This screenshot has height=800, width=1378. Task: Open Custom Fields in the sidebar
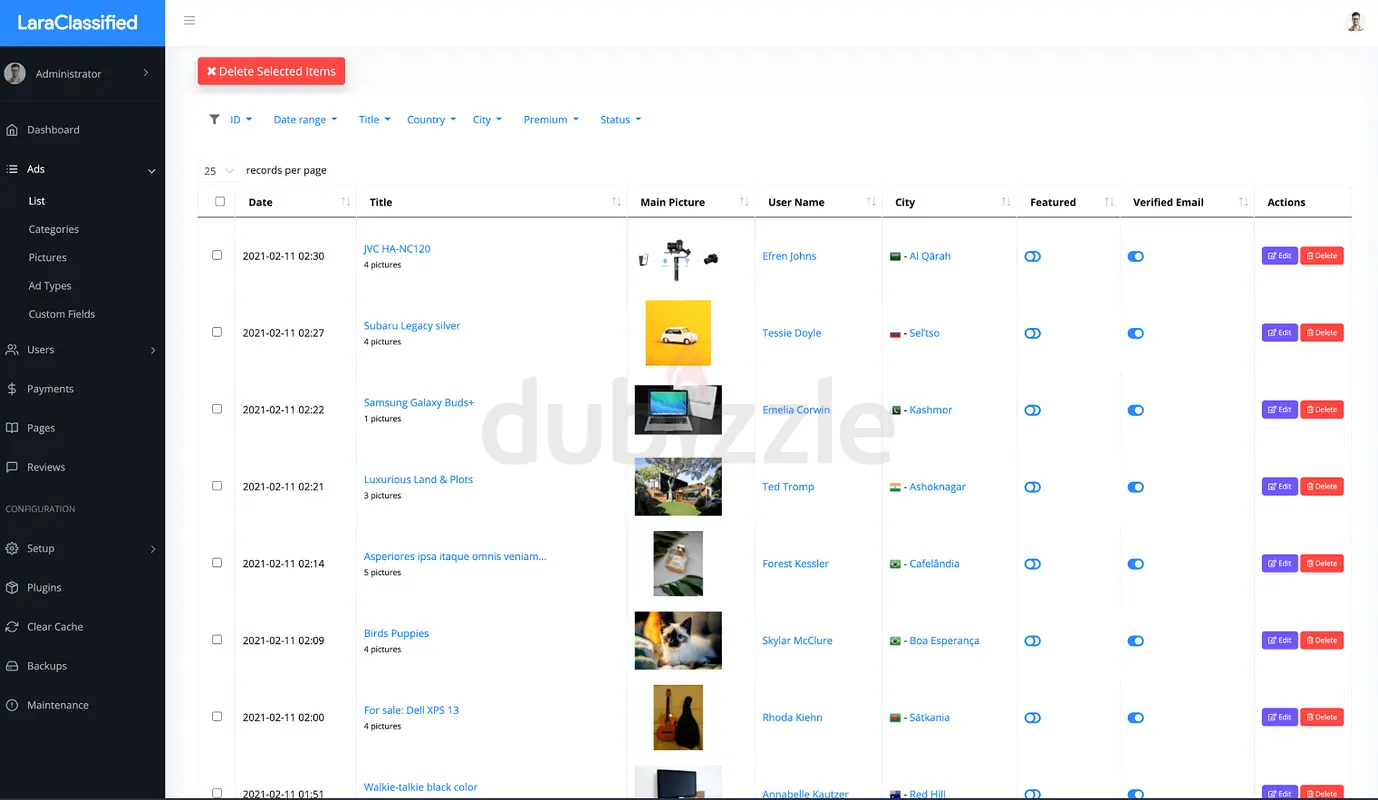click(x=62, y=314)
